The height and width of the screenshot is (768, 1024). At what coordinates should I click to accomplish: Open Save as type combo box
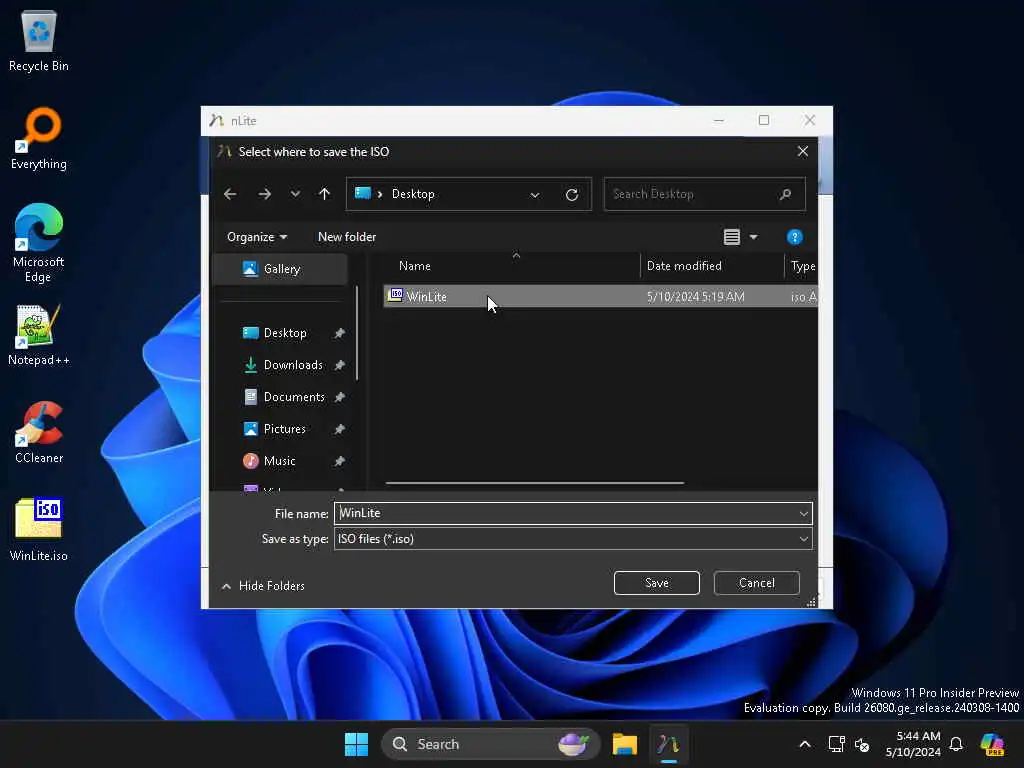(x=573, y=539)
